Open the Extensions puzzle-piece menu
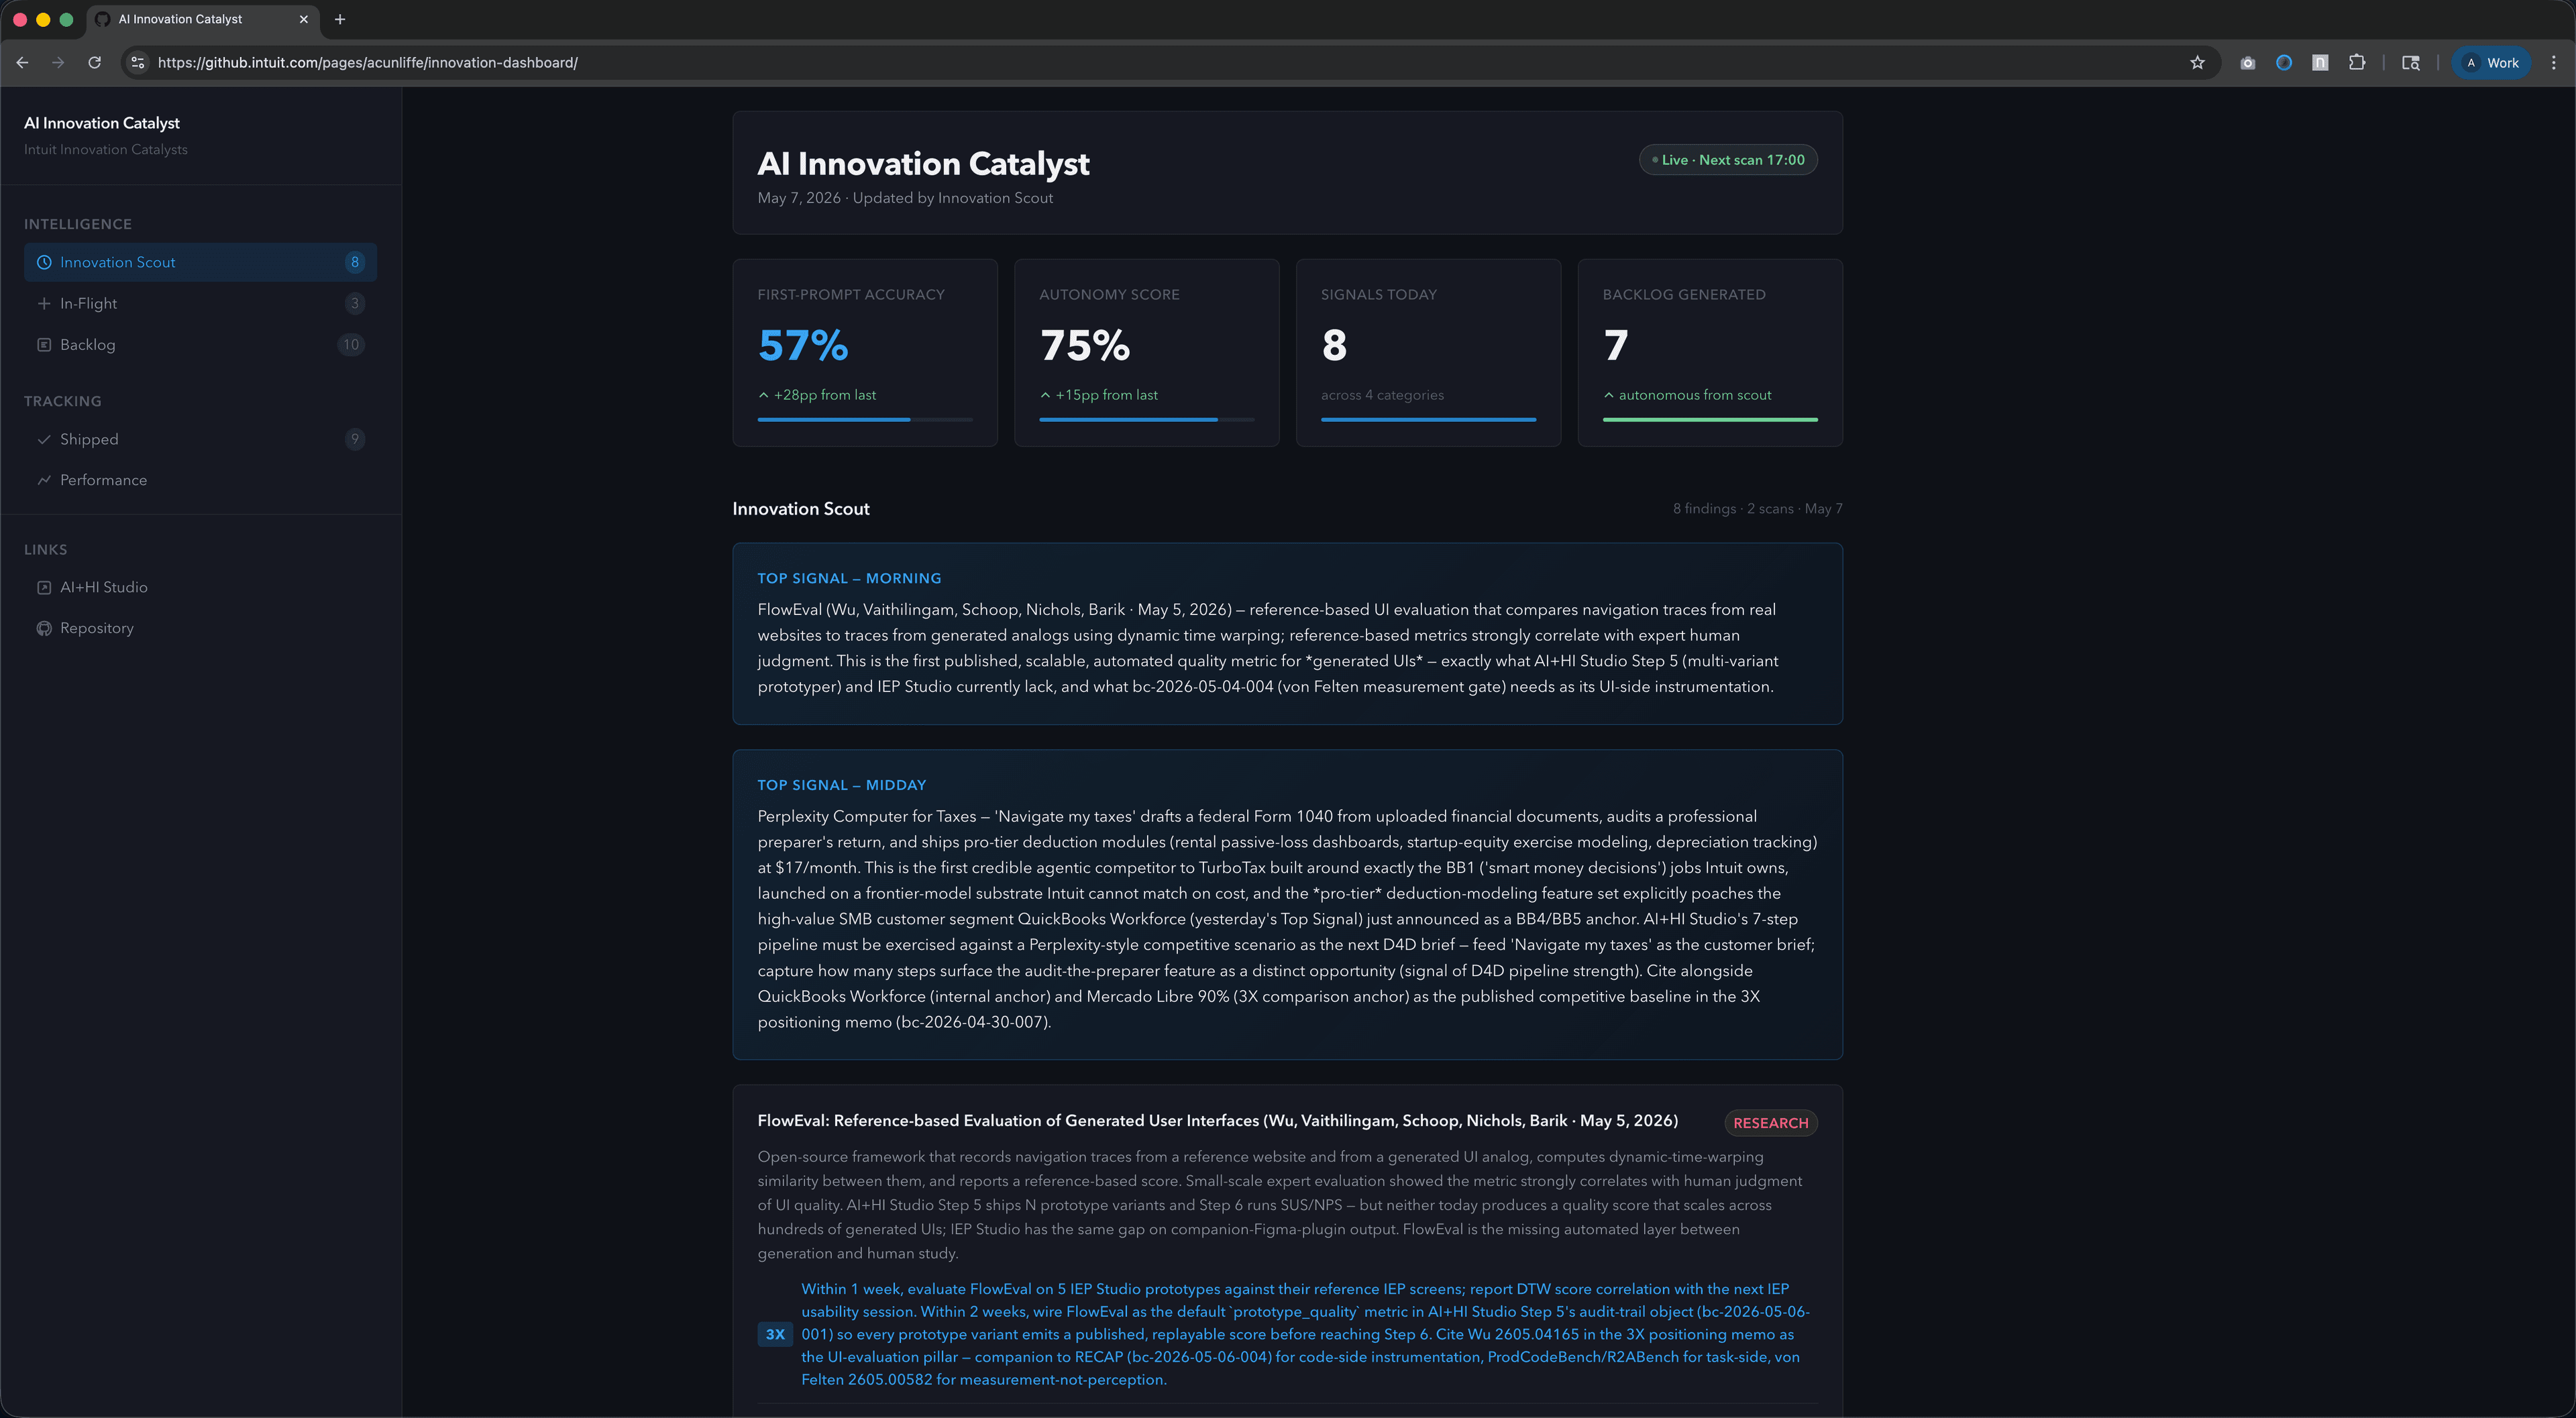This screenshot has width=2576, height=1418. tap(2357, 62)
